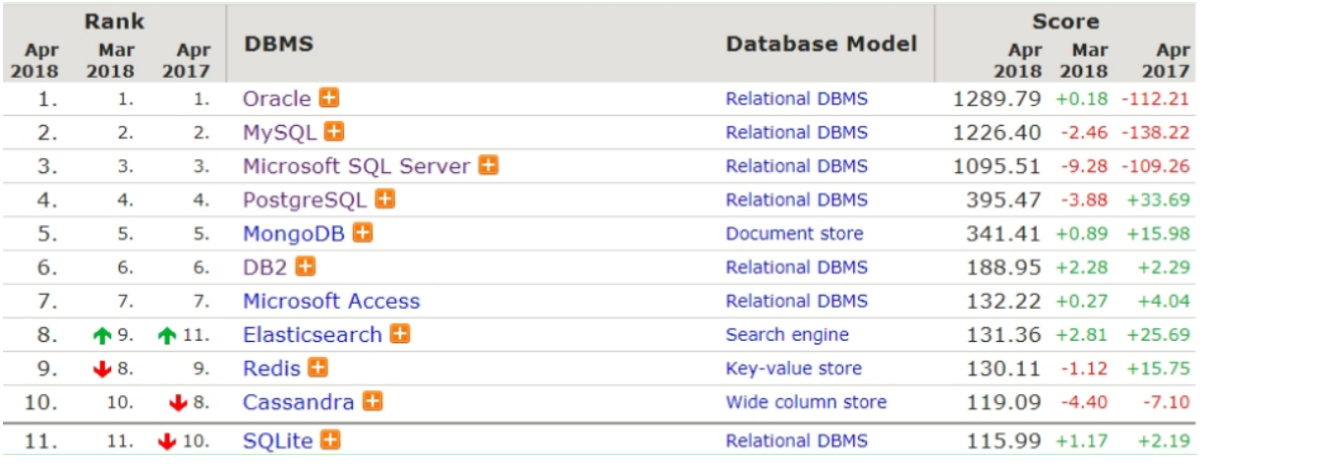Expand SQLite info via plus icon
Screen dimensions: 1334x471
tap(331, 440)
